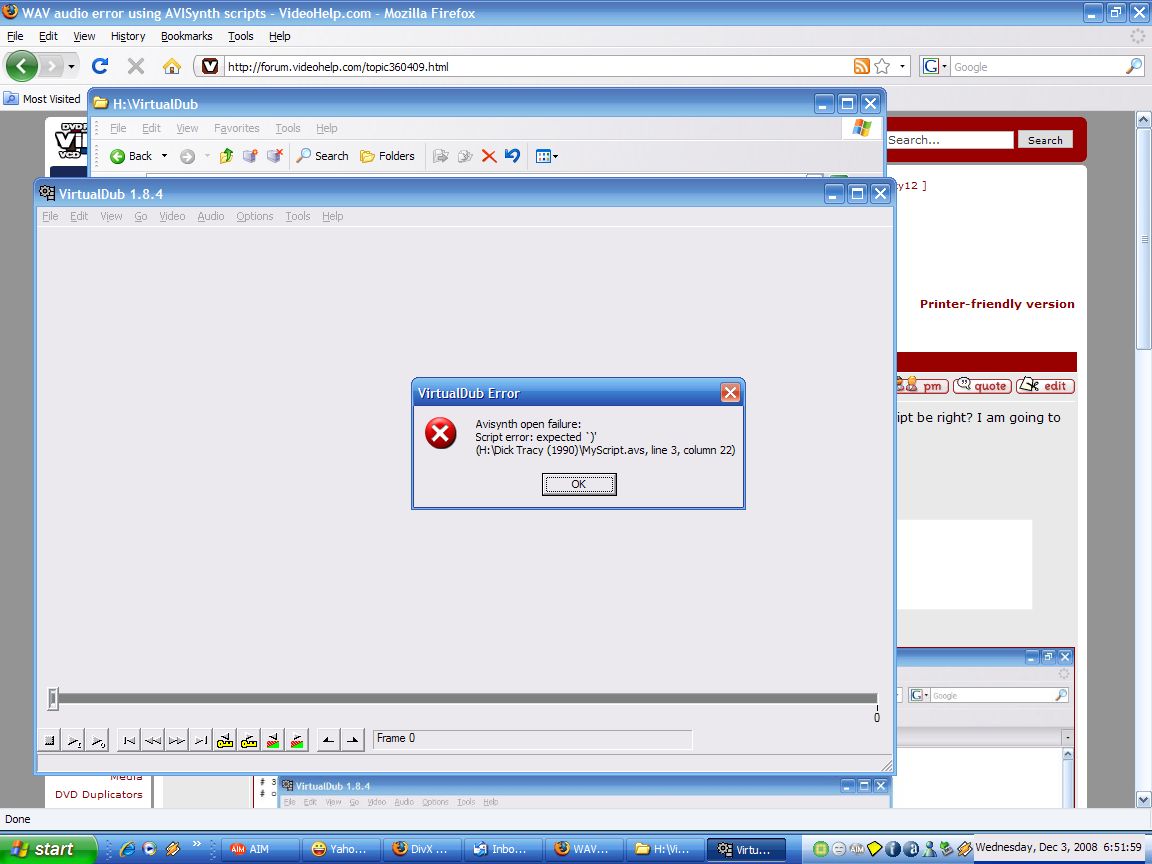Click the Firefox Home button
Screen dimensions: 1152x864
click(171, 67)
